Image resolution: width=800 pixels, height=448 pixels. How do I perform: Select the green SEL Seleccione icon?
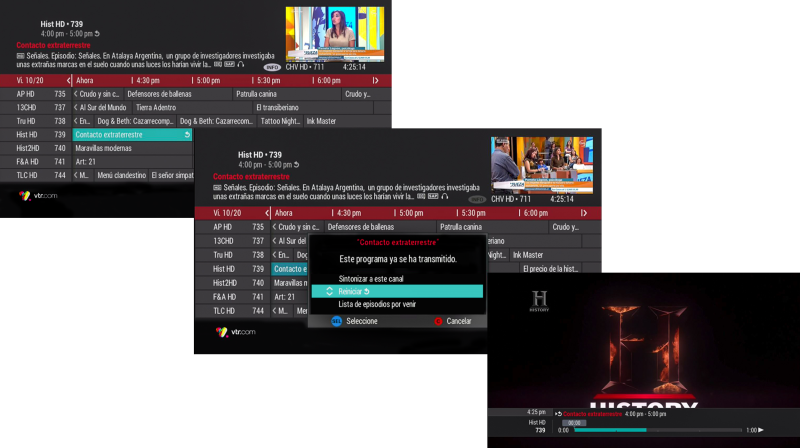click(x=337, y=321)
